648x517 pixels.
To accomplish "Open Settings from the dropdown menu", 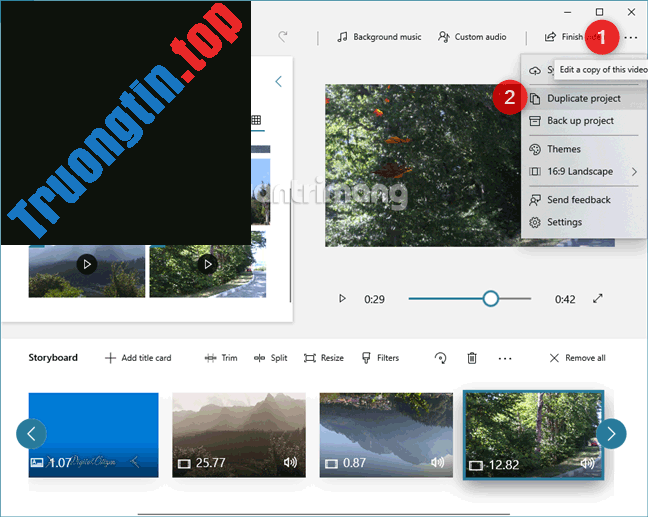I will pyautogui.click(x=584, y=222).
